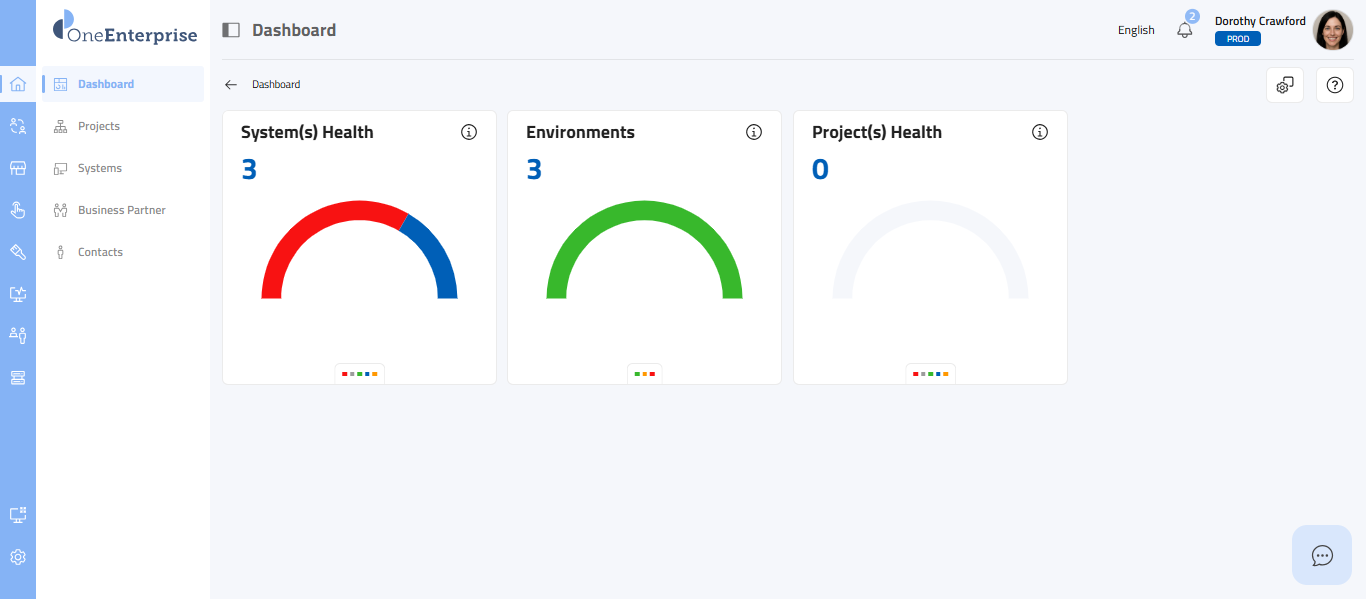
Task: Open the chat bubble widget
Action: coord(1321,555)
